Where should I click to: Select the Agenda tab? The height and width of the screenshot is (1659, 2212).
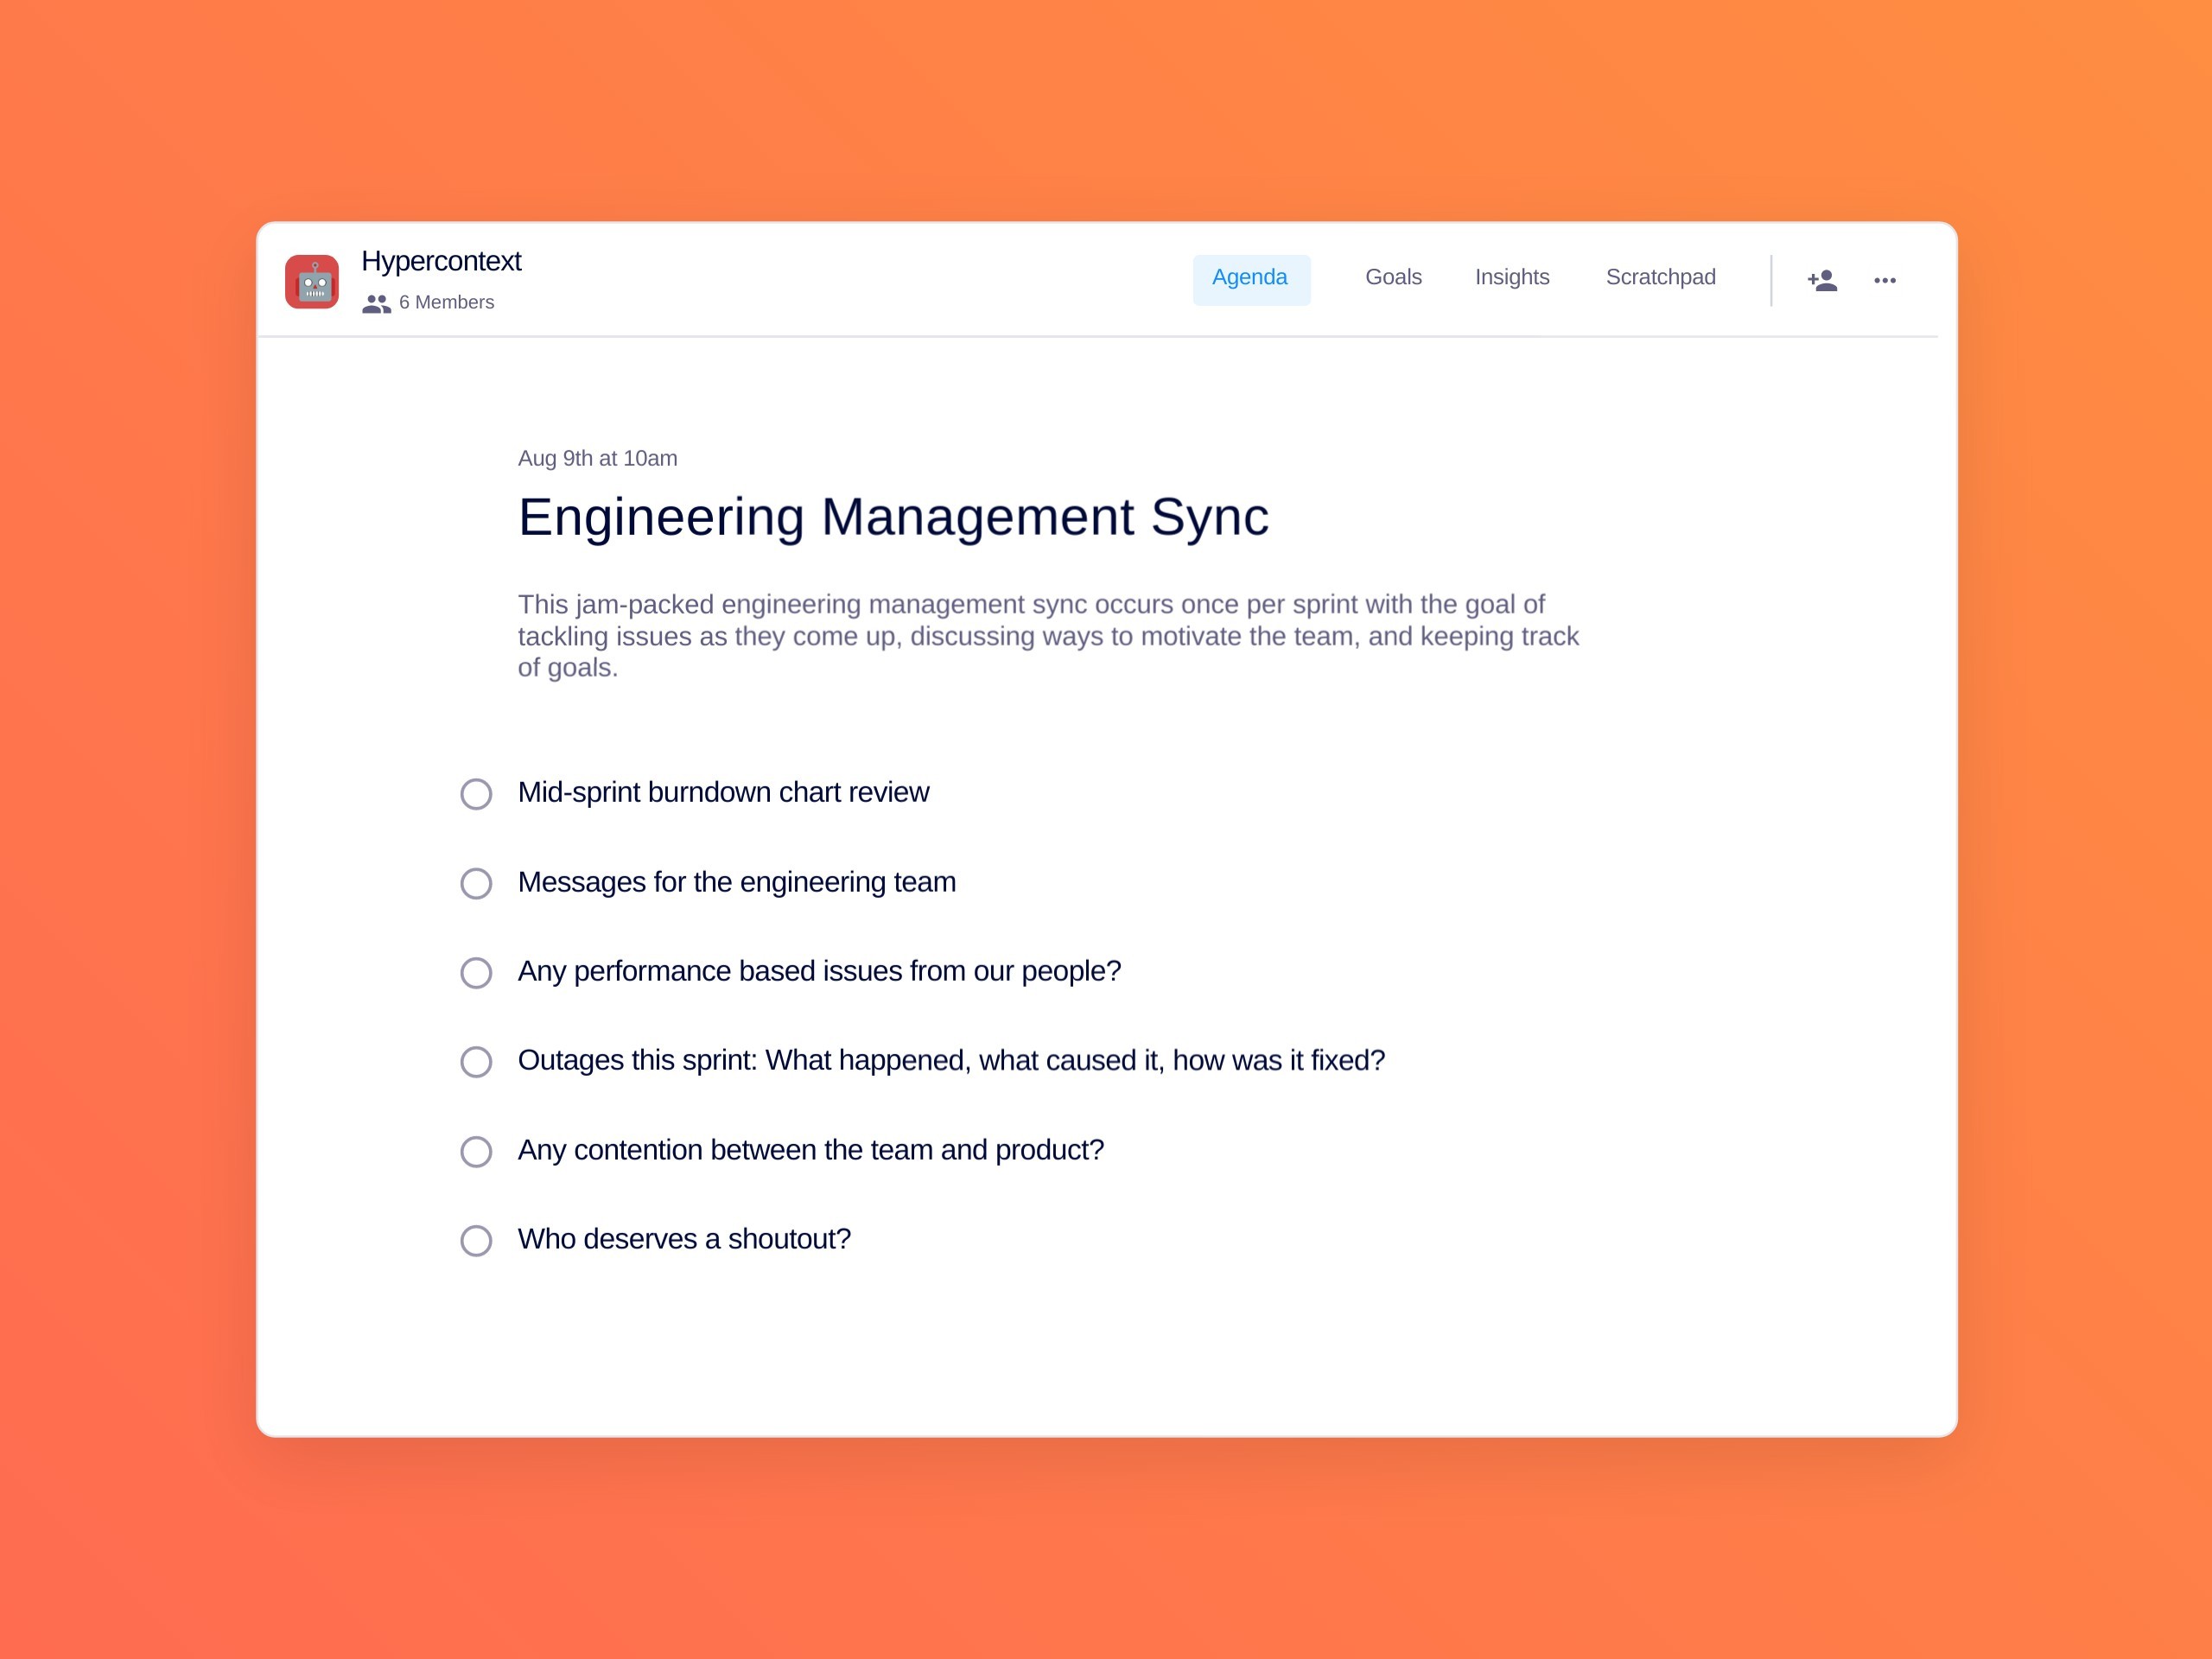1252,277
